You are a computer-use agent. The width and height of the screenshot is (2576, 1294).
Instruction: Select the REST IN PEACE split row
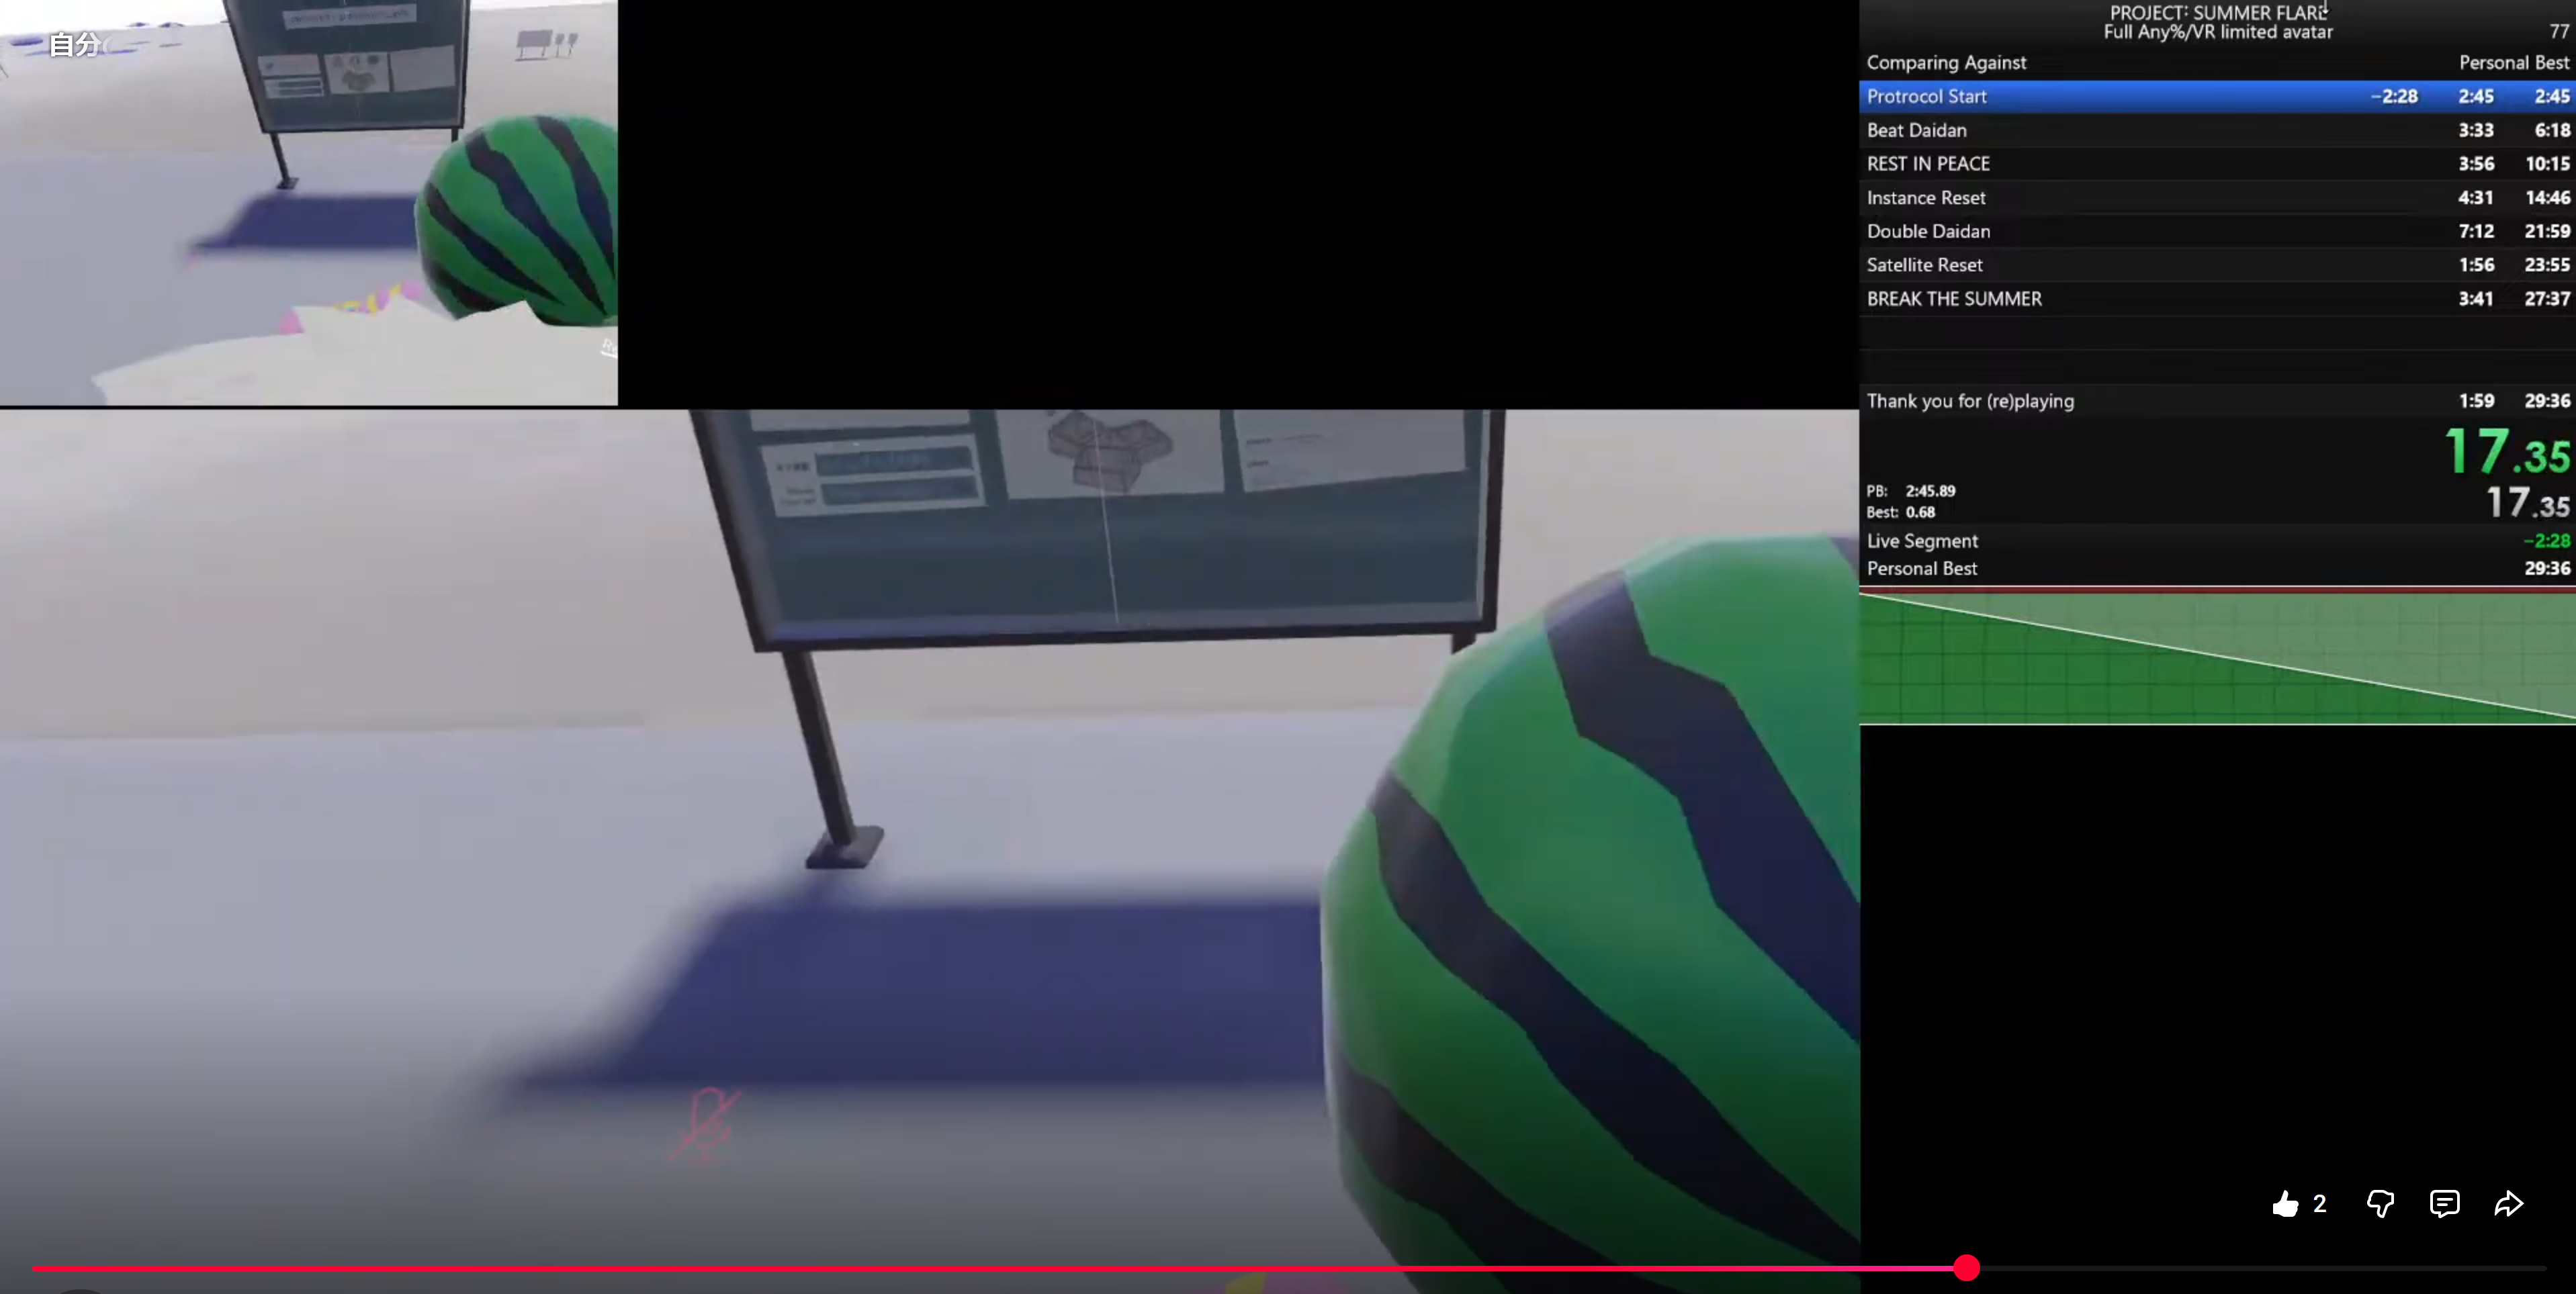coord(2216,164)
